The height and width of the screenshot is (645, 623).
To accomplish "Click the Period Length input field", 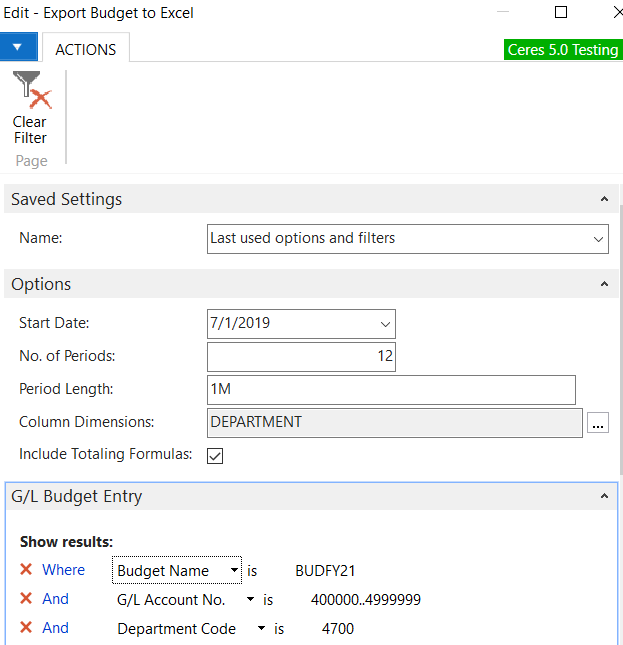I will pyautogui.click(x=391, y=389).
